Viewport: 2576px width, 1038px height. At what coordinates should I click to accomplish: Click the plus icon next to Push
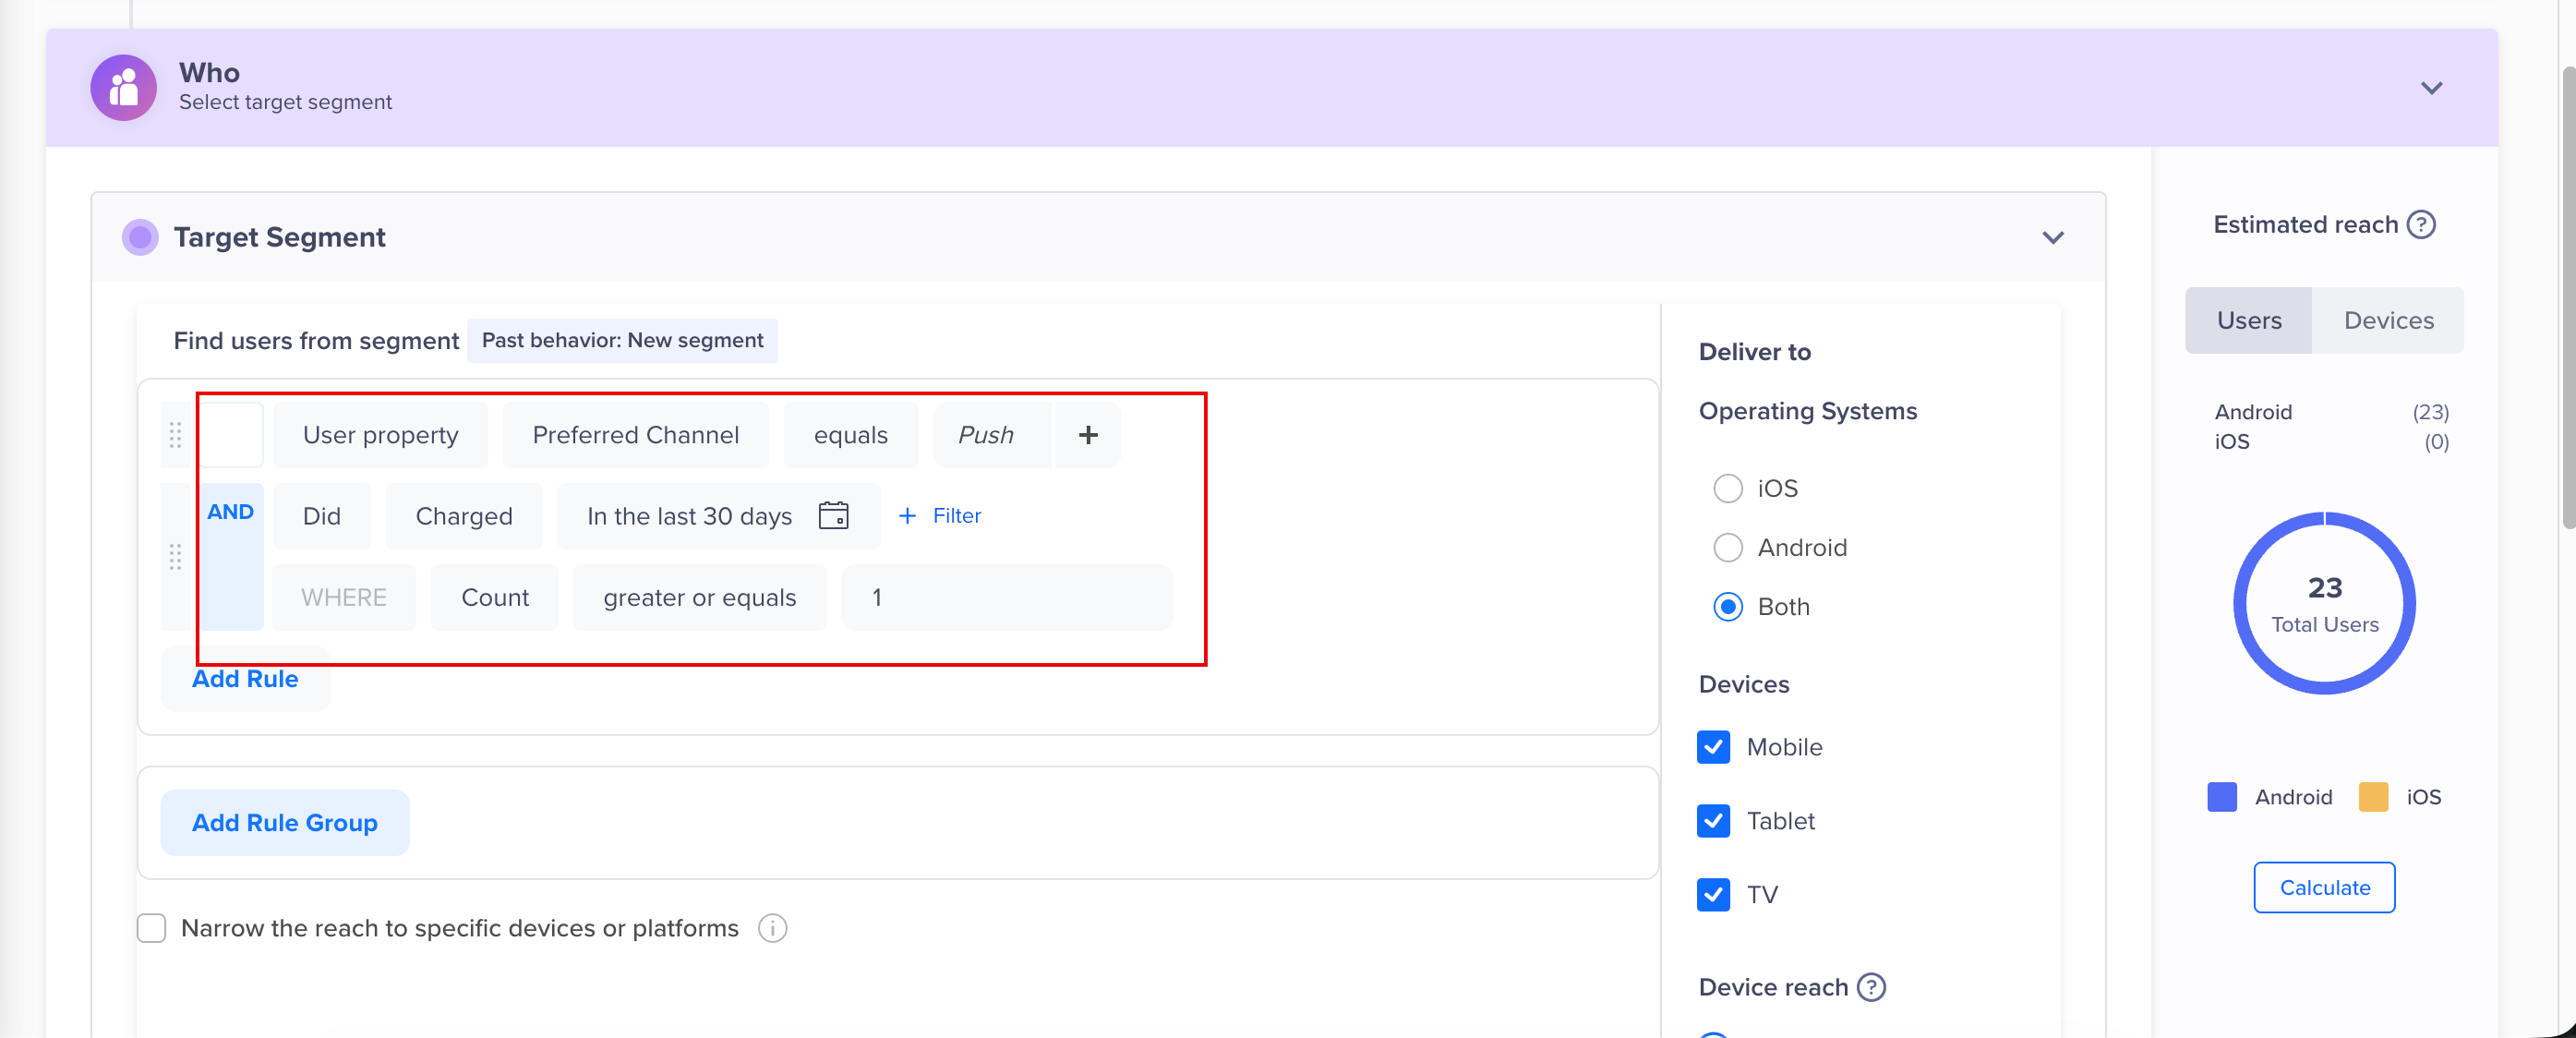[1088, 435]
